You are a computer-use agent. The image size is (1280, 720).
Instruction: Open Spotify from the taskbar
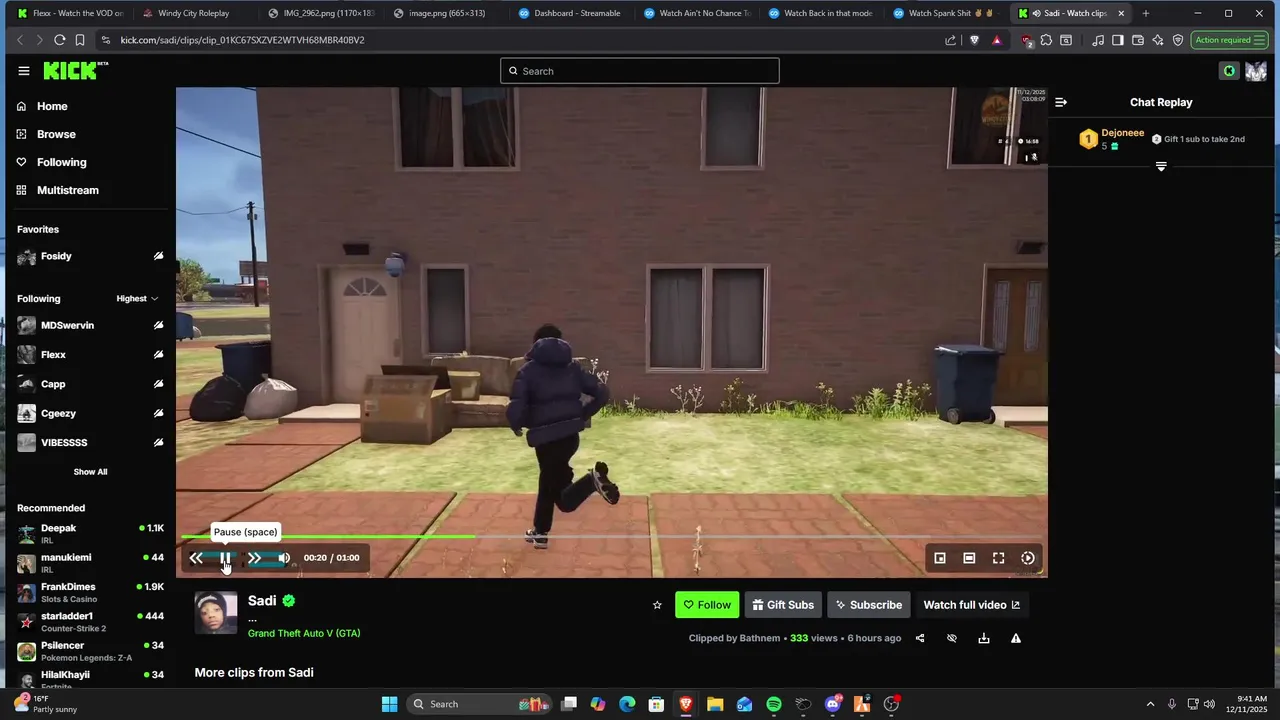pos(774,704)
